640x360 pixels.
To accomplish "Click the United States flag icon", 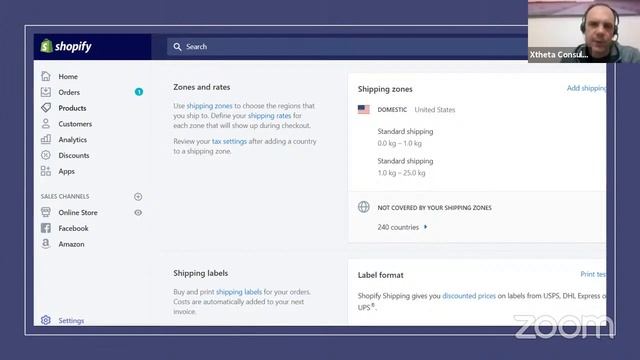I will pyautogui.click(x=364, y=109).
